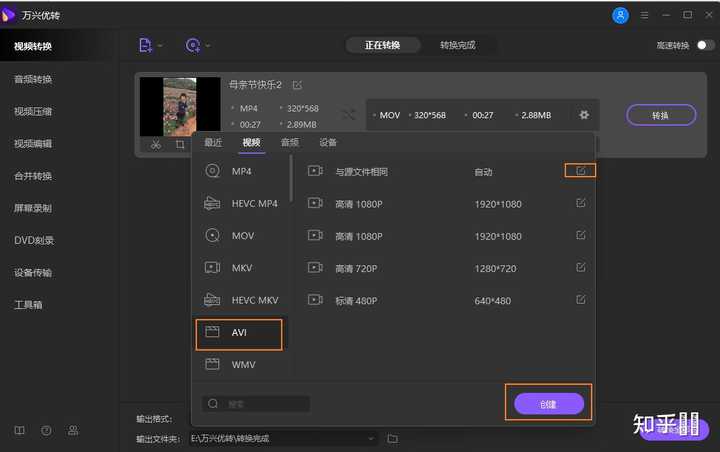Open 视频压缩 in the sidebar

point(33,112)
